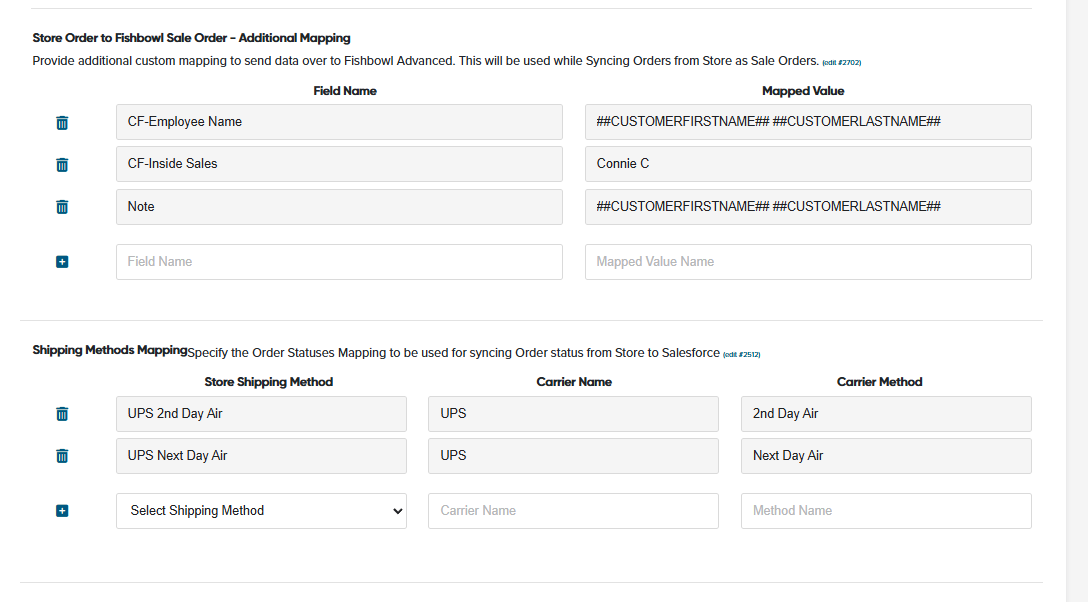This screenshot has width=1088, height=602.
Task: Select the Next Day Air carrier method
Action: [x=886, y=456]
